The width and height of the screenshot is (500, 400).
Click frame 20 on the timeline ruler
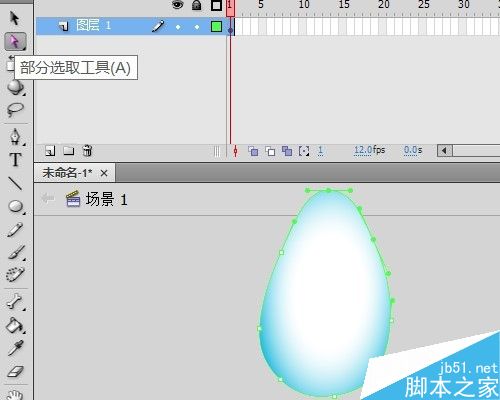coord(384,5)
